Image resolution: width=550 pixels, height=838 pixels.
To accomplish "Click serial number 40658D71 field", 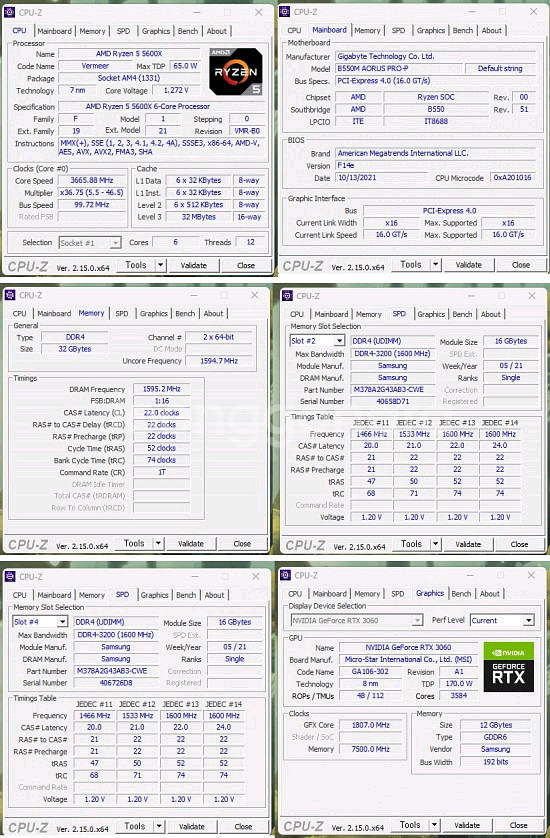I will coord(392,401).
